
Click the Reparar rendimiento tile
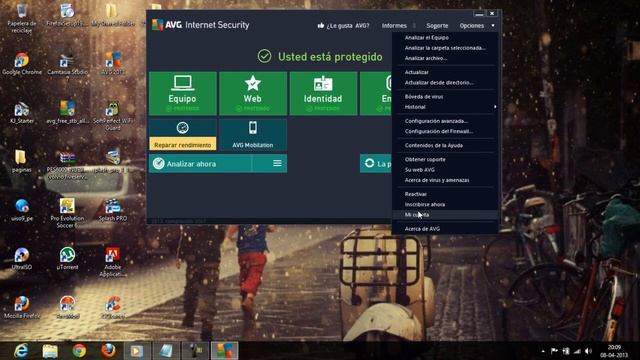[182, 135]
